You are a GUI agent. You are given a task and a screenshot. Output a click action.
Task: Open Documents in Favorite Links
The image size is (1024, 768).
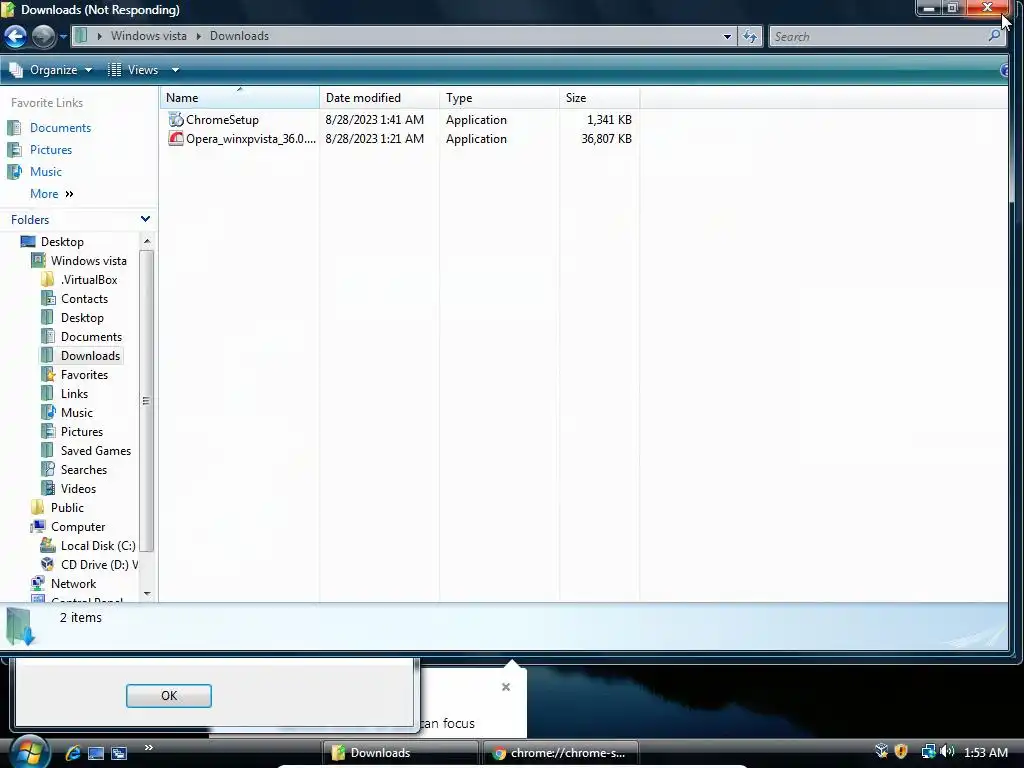coord(60,128)
